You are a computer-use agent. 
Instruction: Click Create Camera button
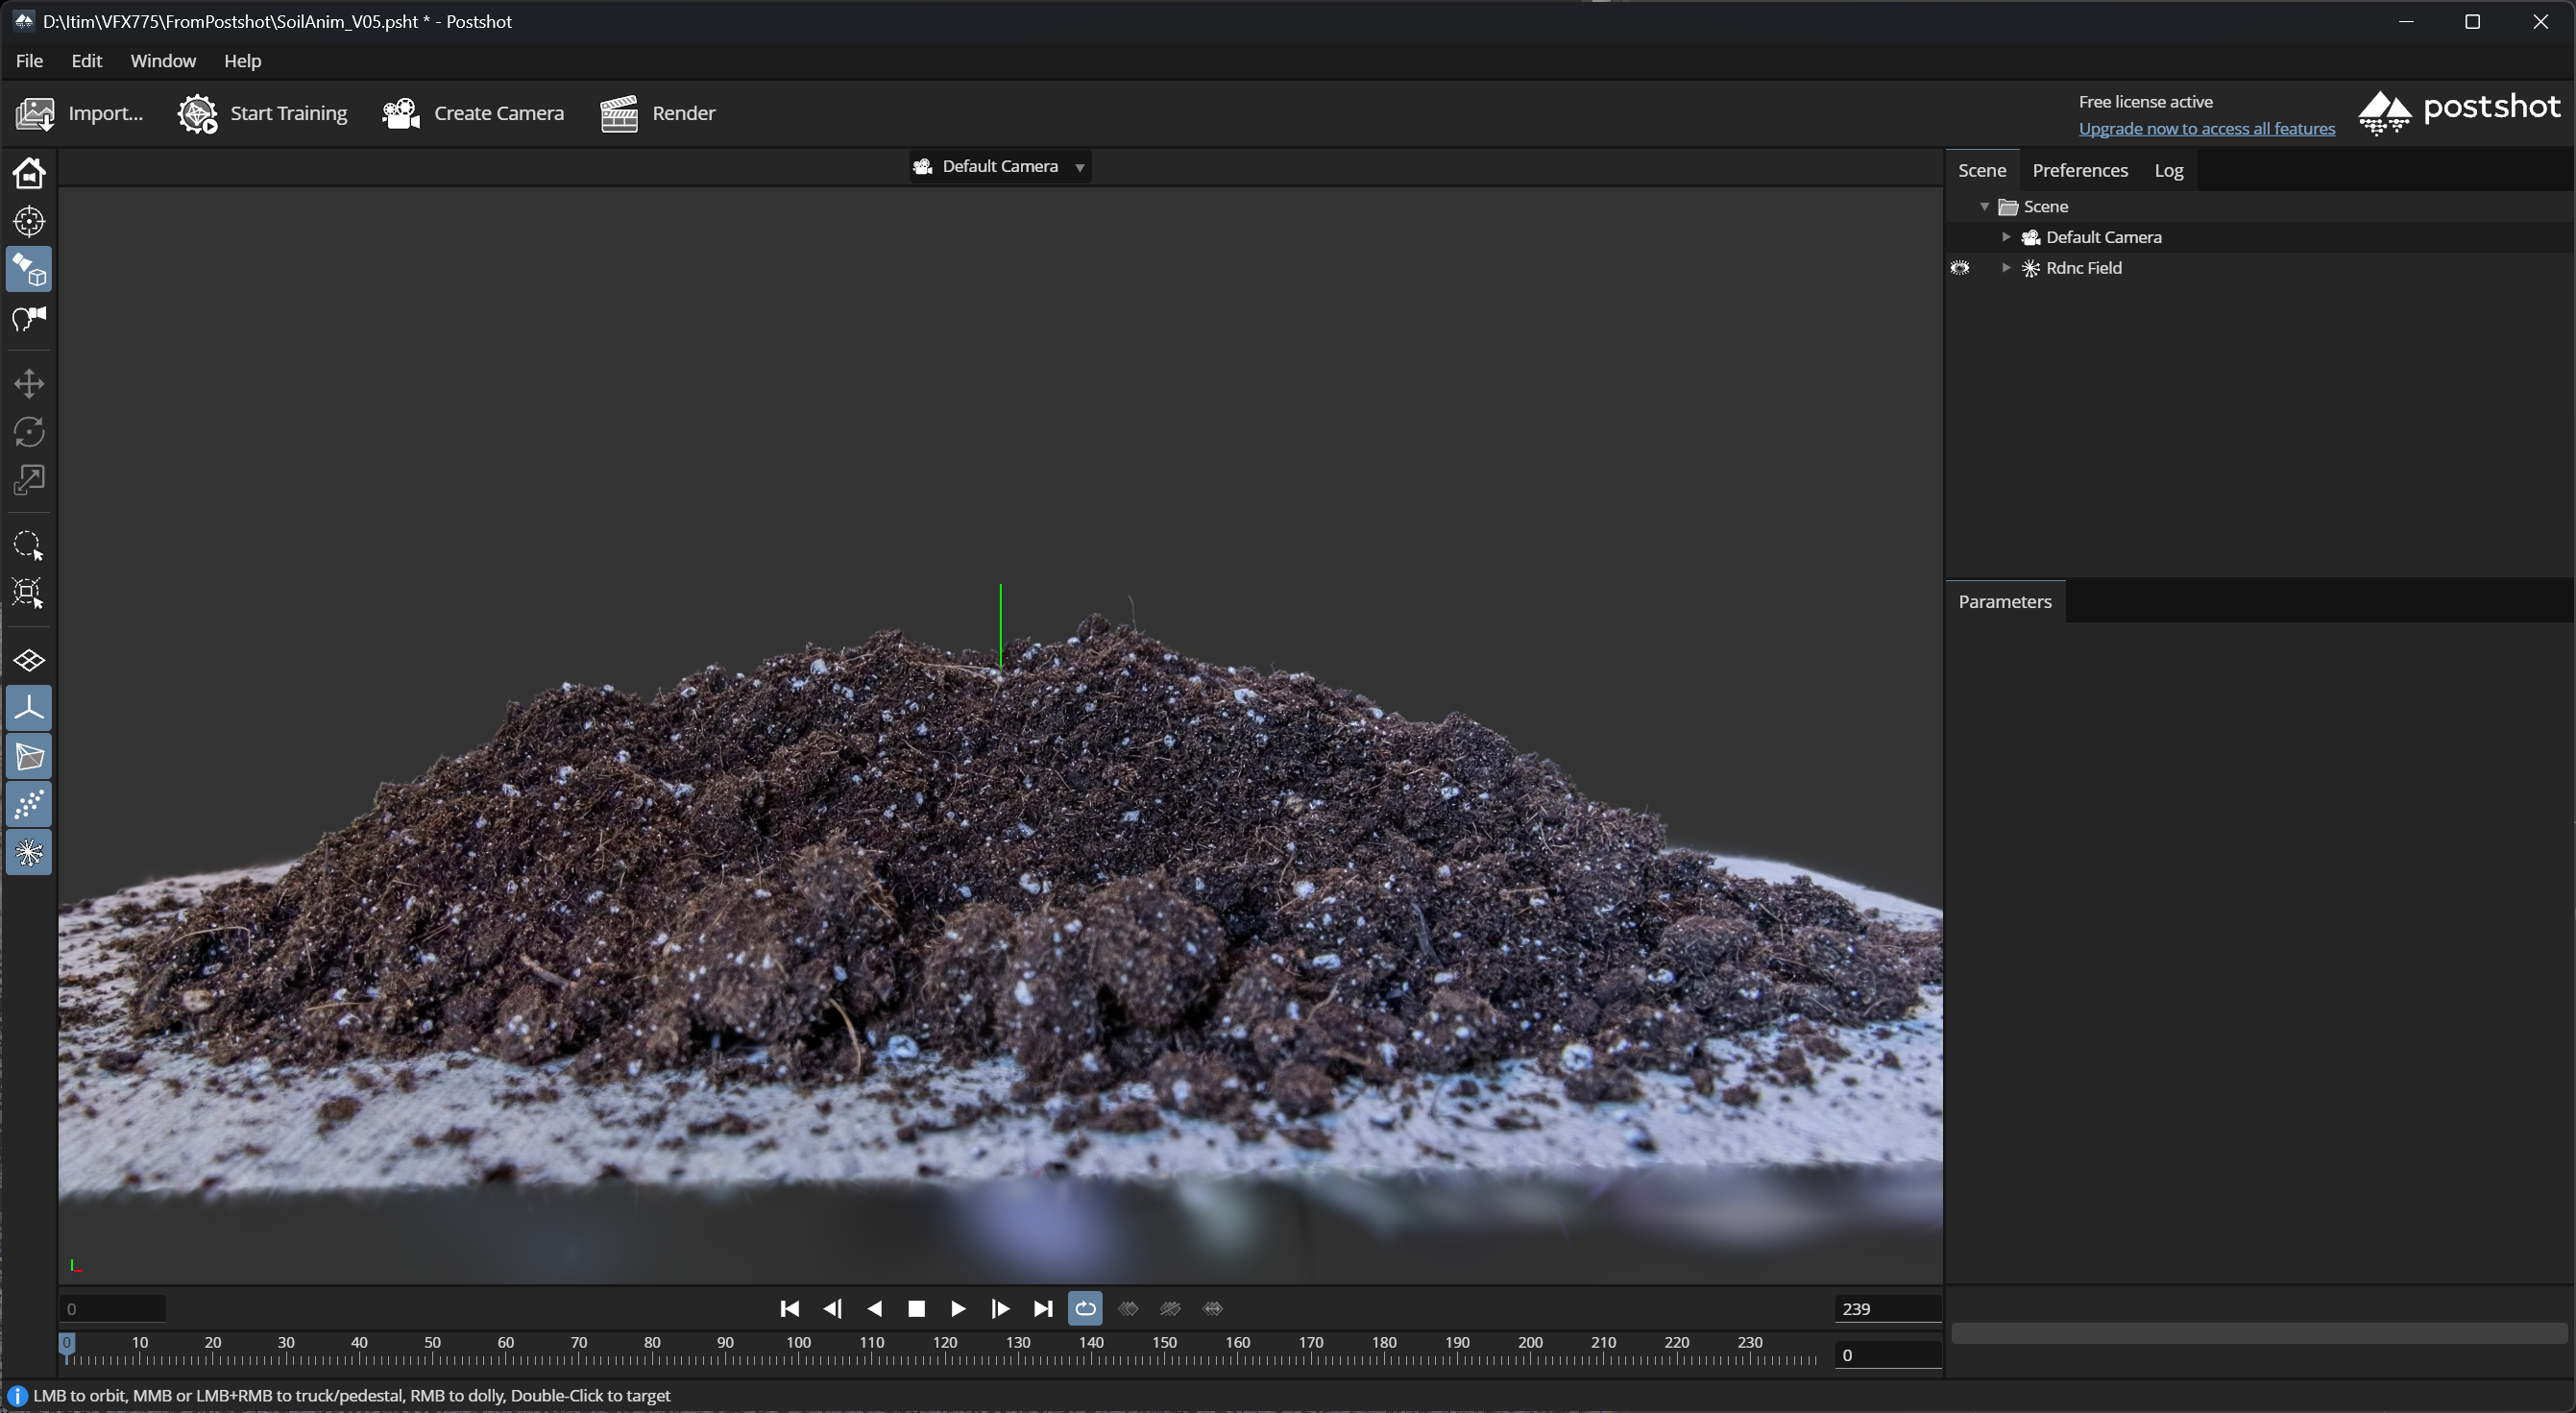[x=472, y=113]
